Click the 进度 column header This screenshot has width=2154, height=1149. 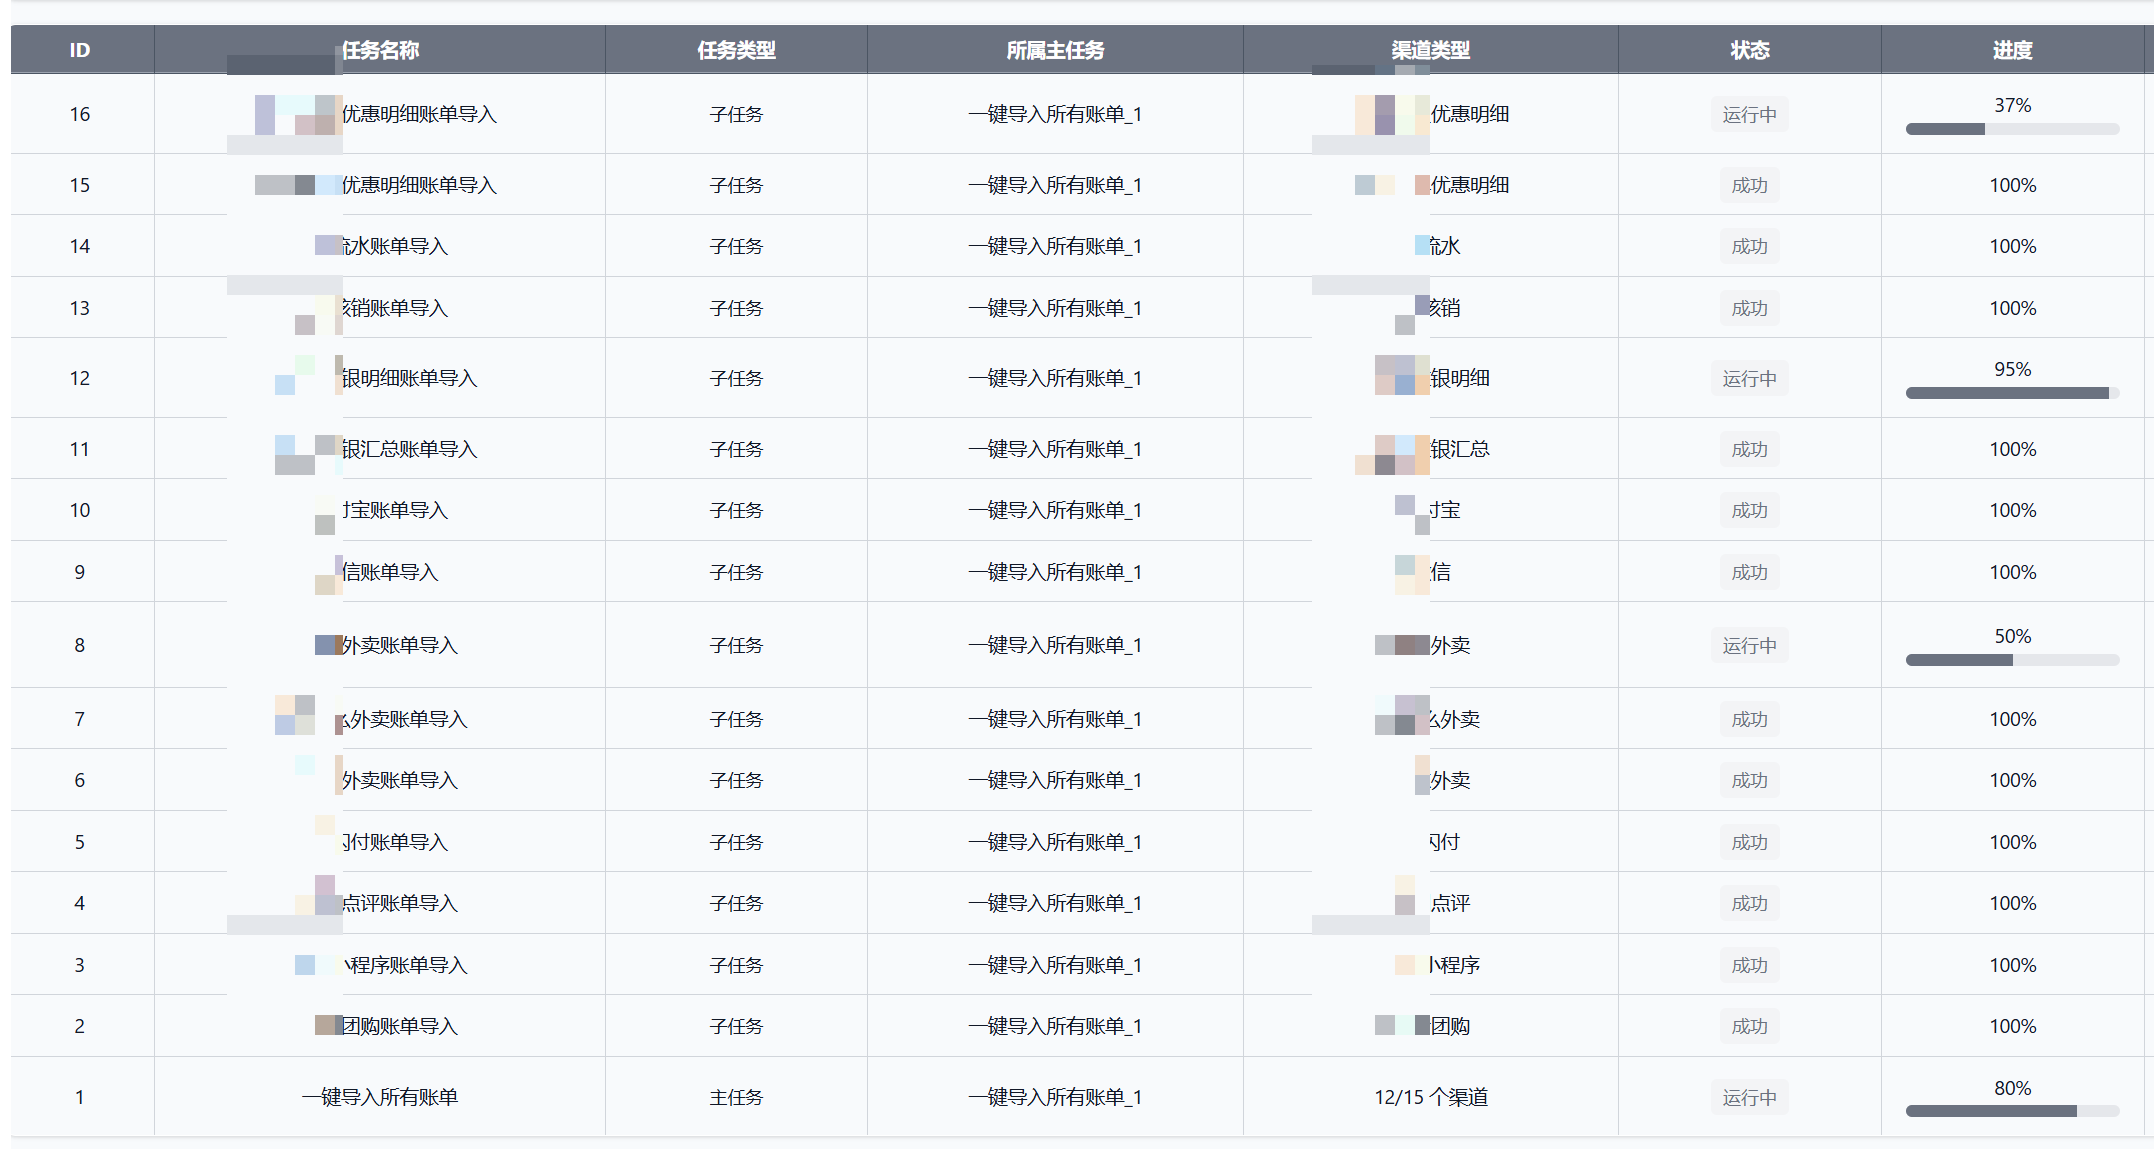pos(2012,50)
